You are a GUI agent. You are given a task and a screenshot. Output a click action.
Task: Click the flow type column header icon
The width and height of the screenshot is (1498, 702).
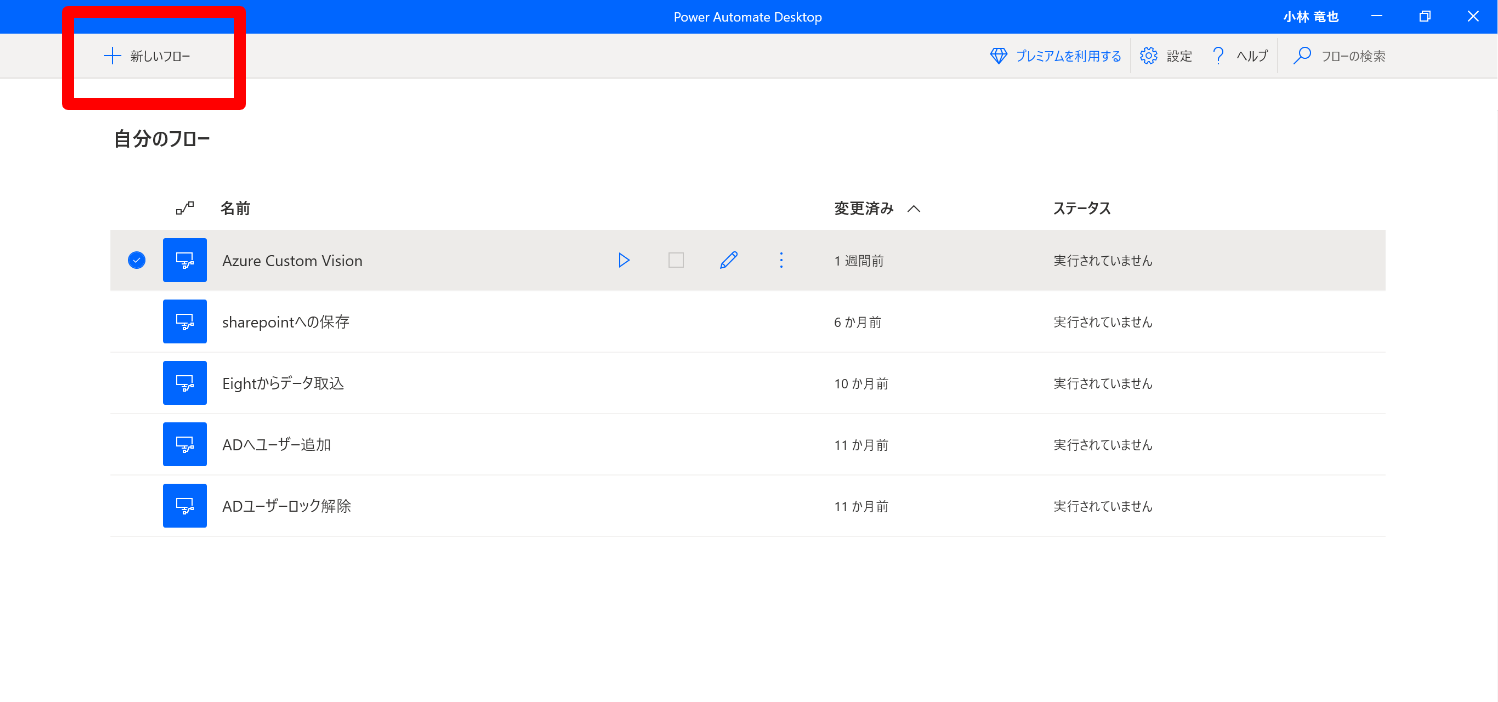185,208
